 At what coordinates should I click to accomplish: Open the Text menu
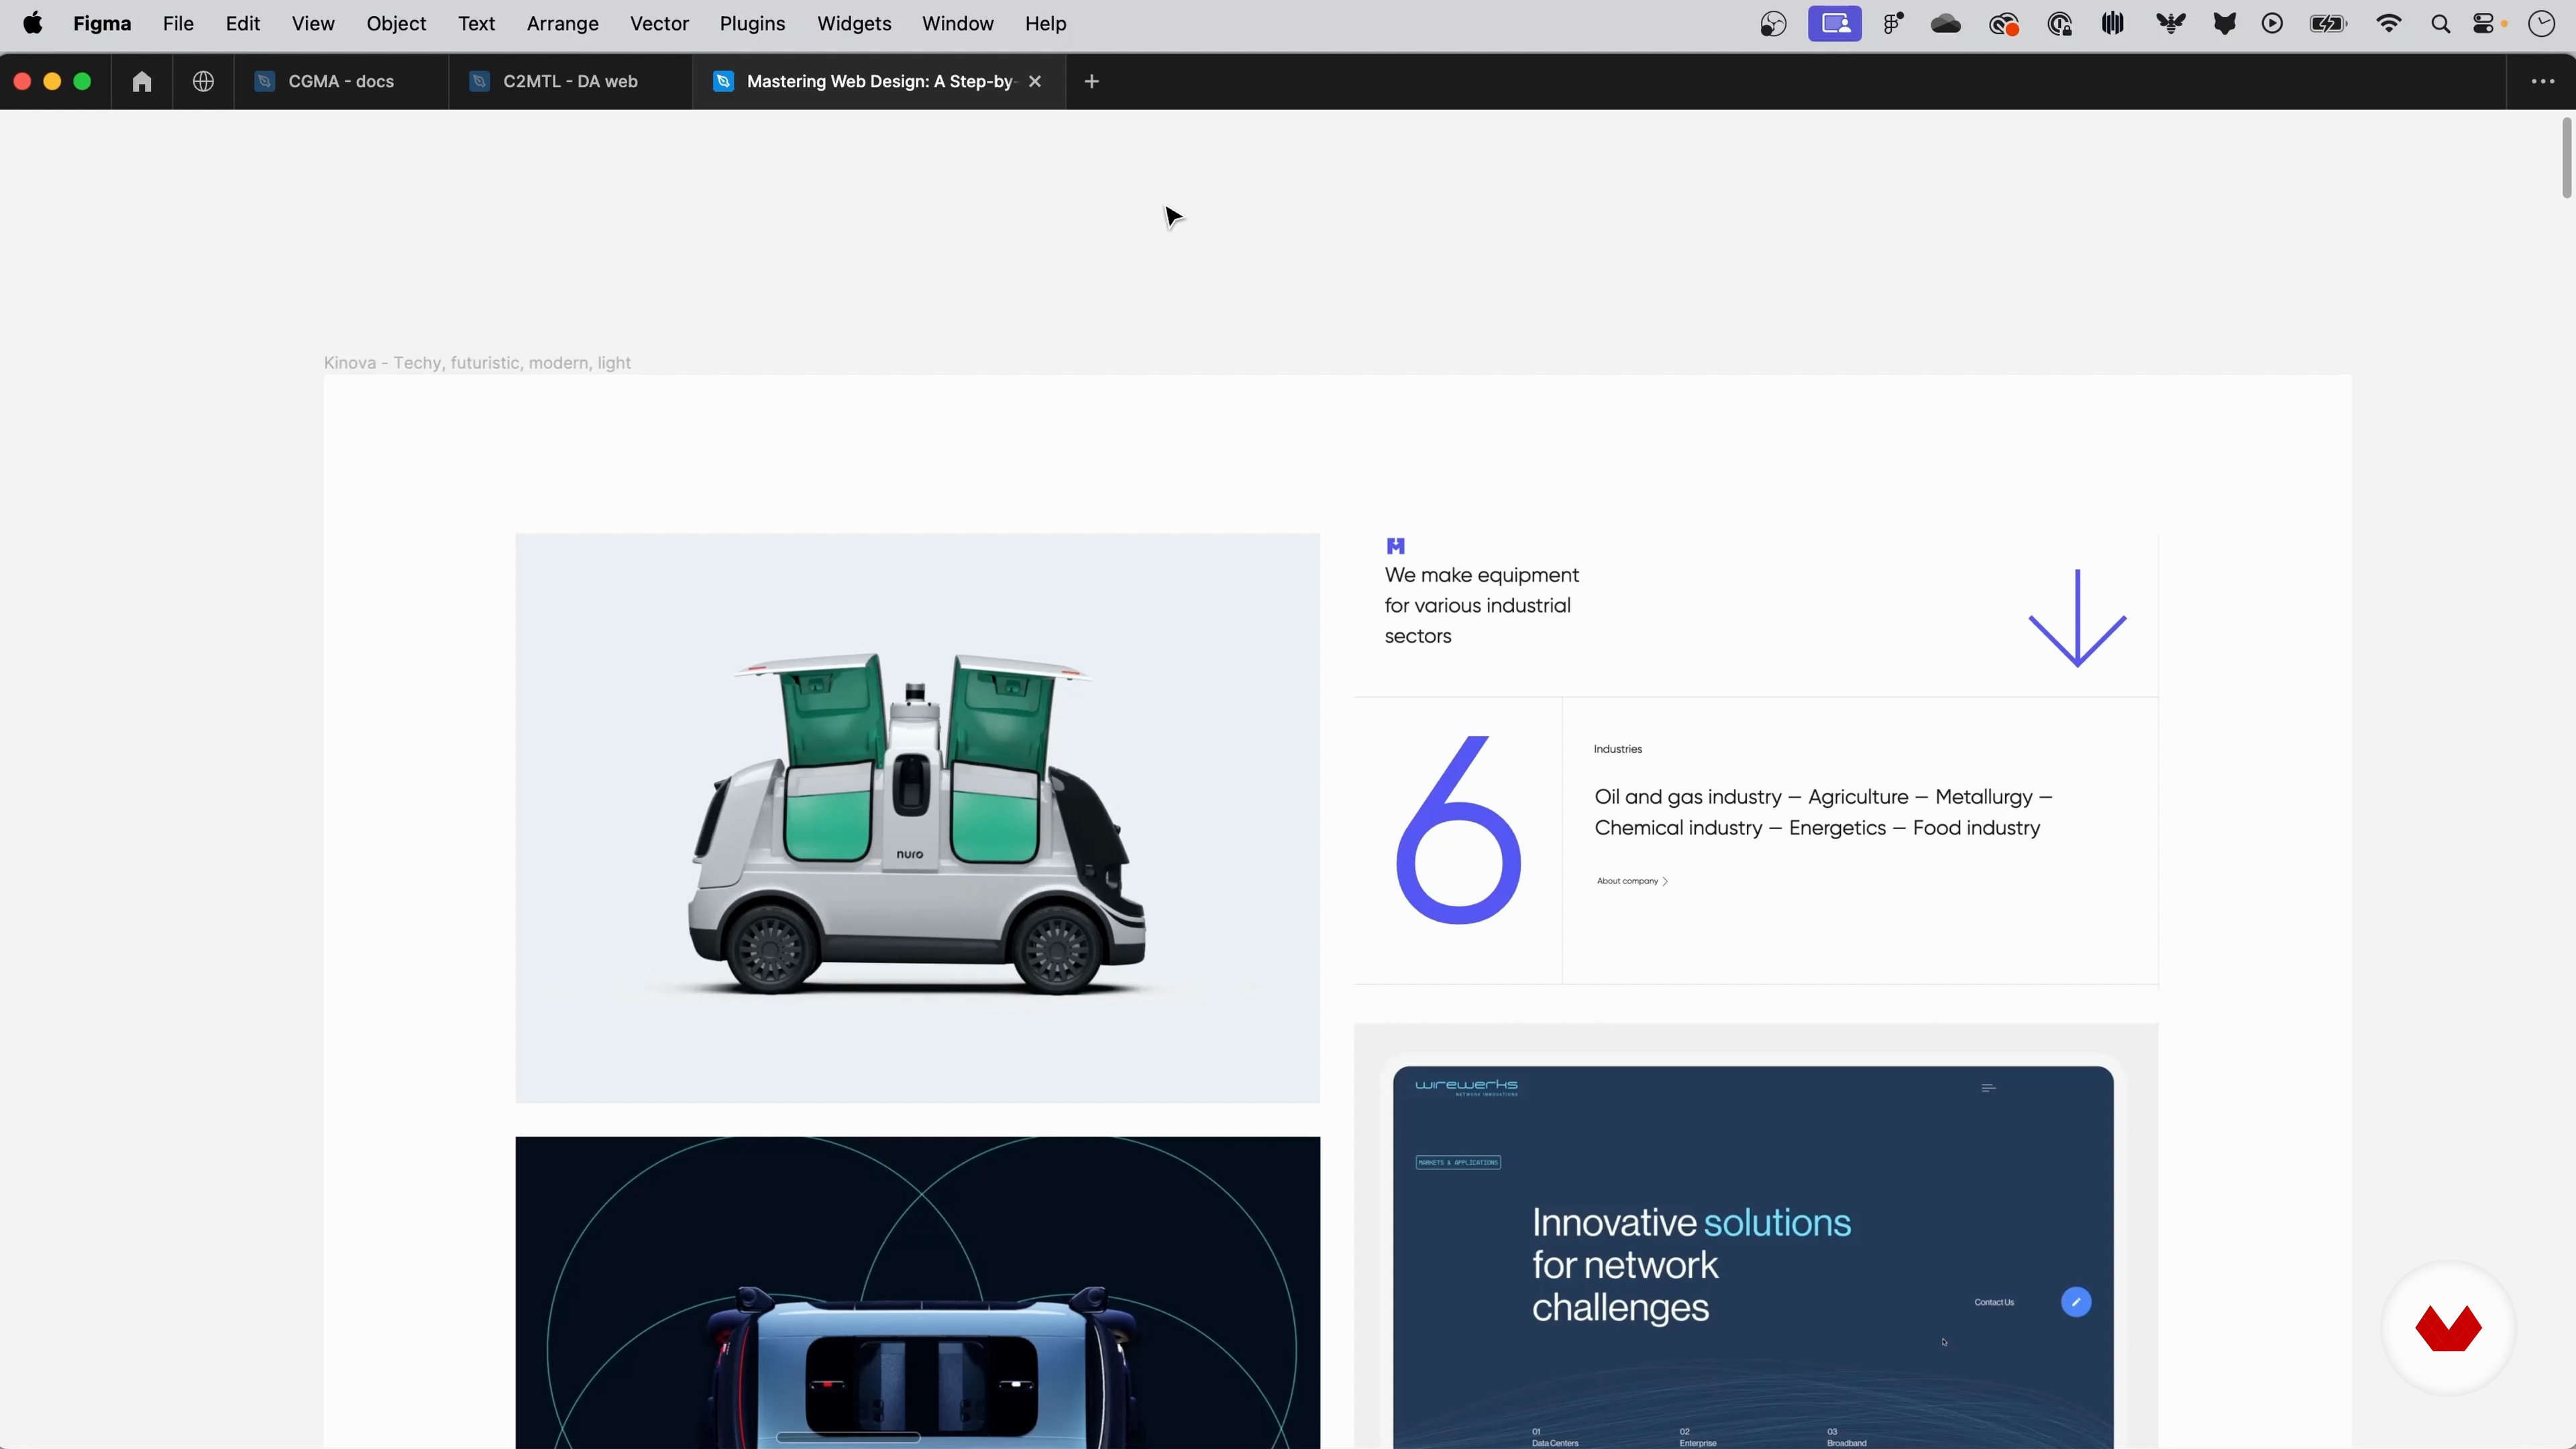(x=477, y=23)
